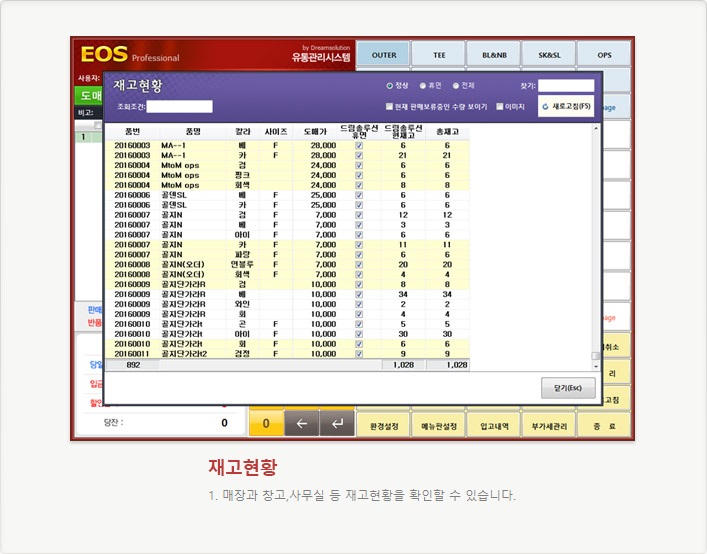
Task: Select the 골덴SL 베 row name
Action: [x=174, y=195]
